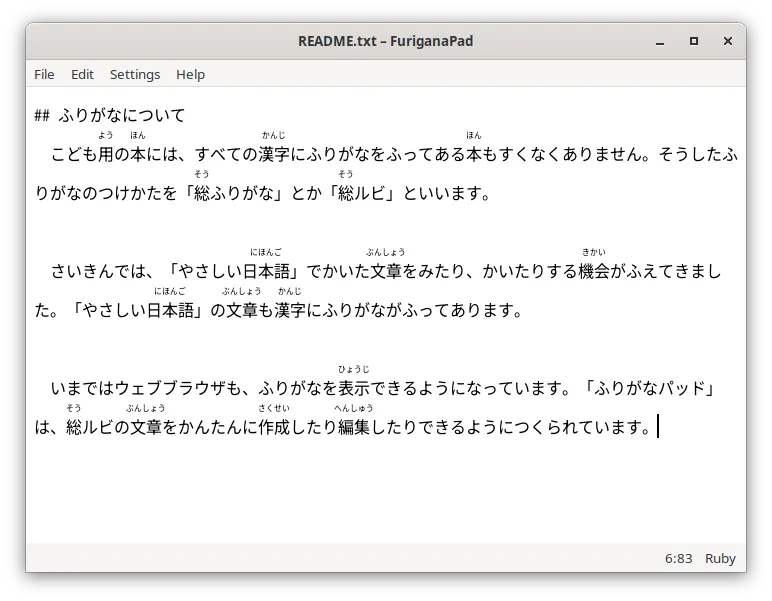Viewport: 772px width, 601px height.
Task: Click the word ウェブブラウザ
Action: tap(170, 388)
